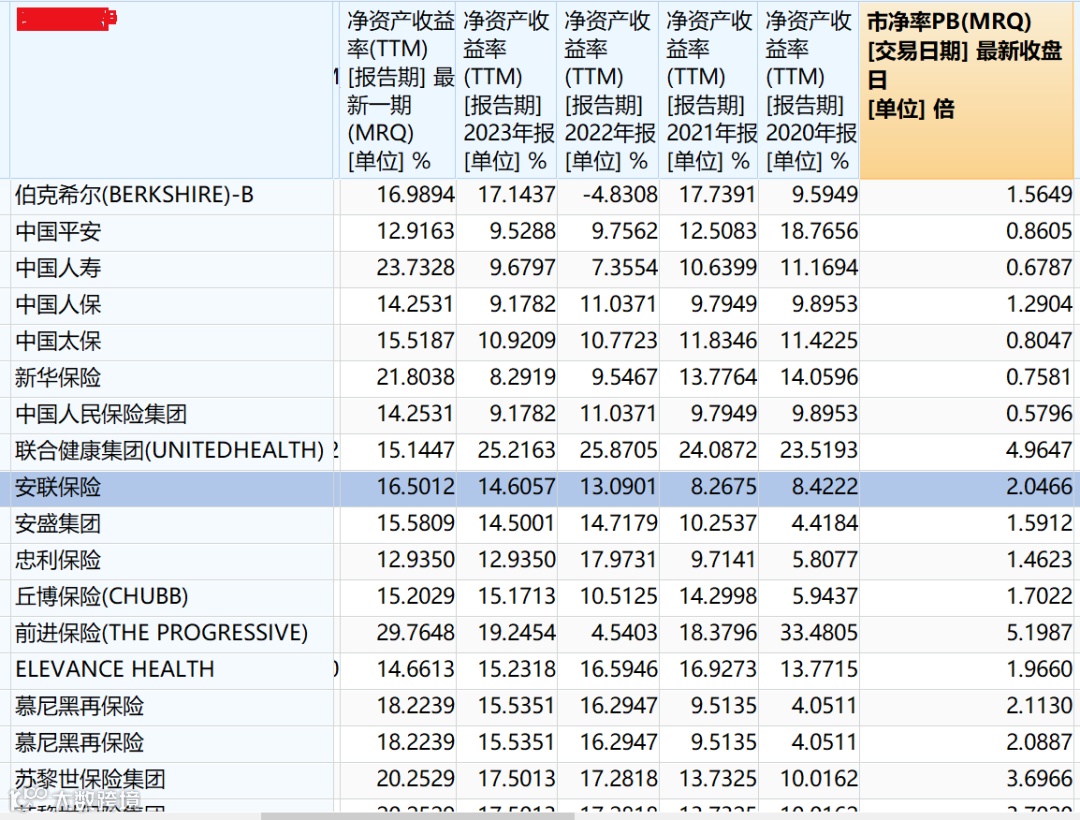Click 新华保险 PB value 0.7581
Screen dimensions: 1080x820
1039,377
